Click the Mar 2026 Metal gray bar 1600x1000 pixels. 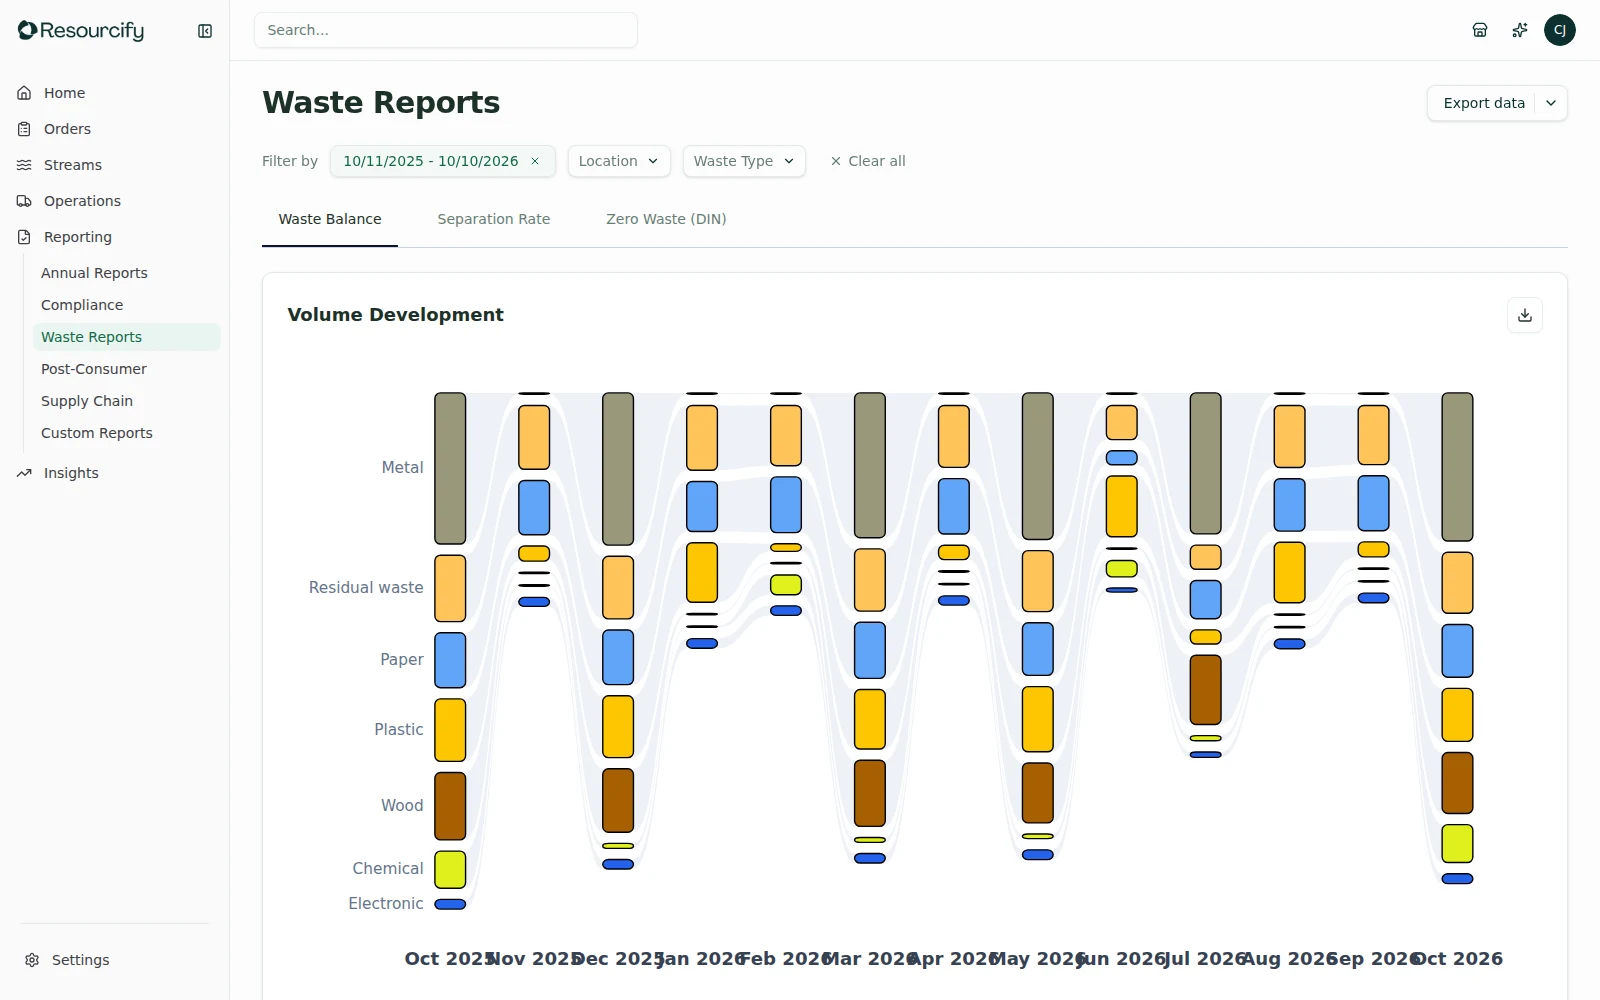[870, 465]
